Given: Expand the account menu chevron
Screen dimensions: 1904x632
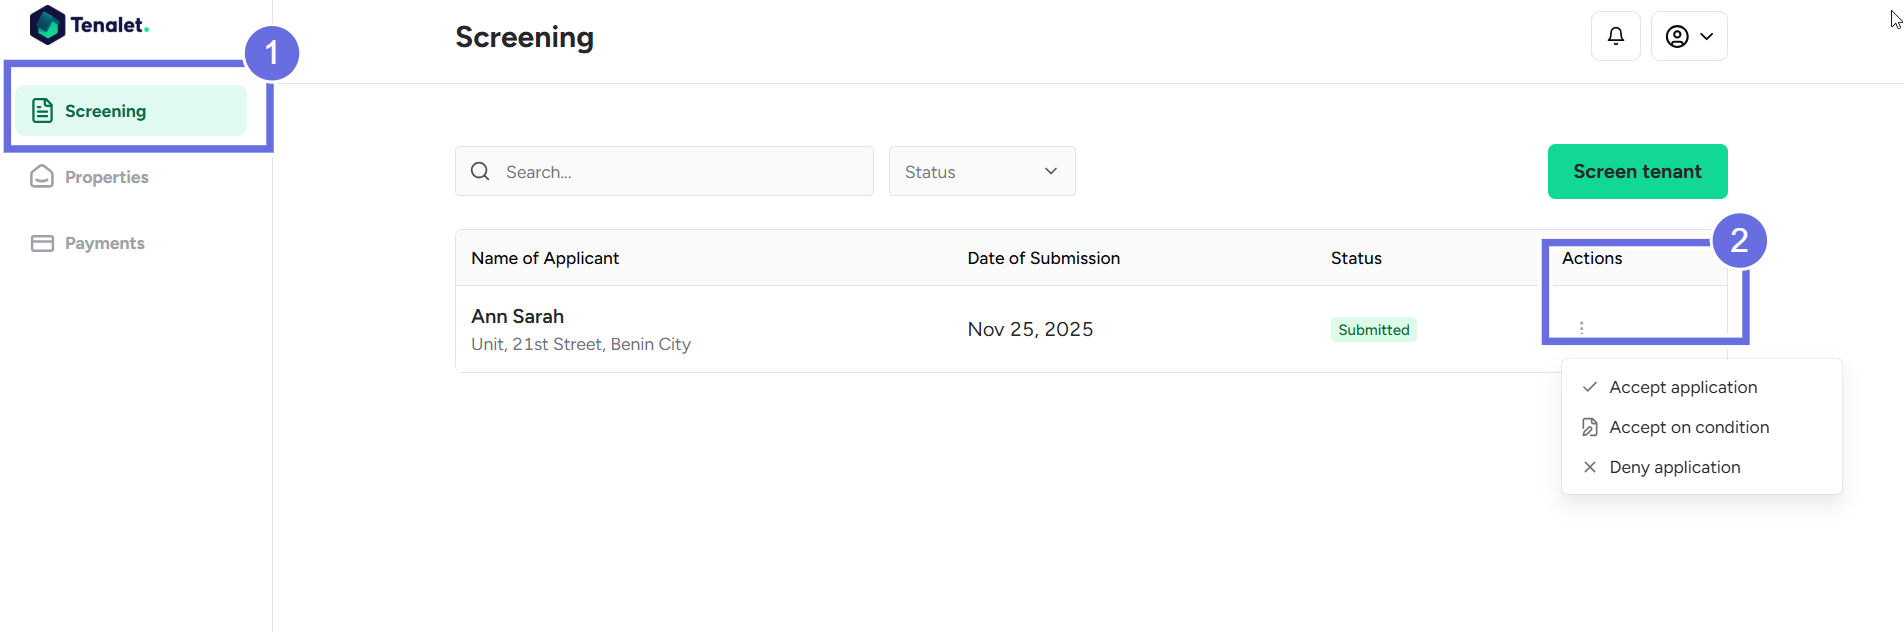Looking at the screenshot, I should click(x=1707, y=36).
